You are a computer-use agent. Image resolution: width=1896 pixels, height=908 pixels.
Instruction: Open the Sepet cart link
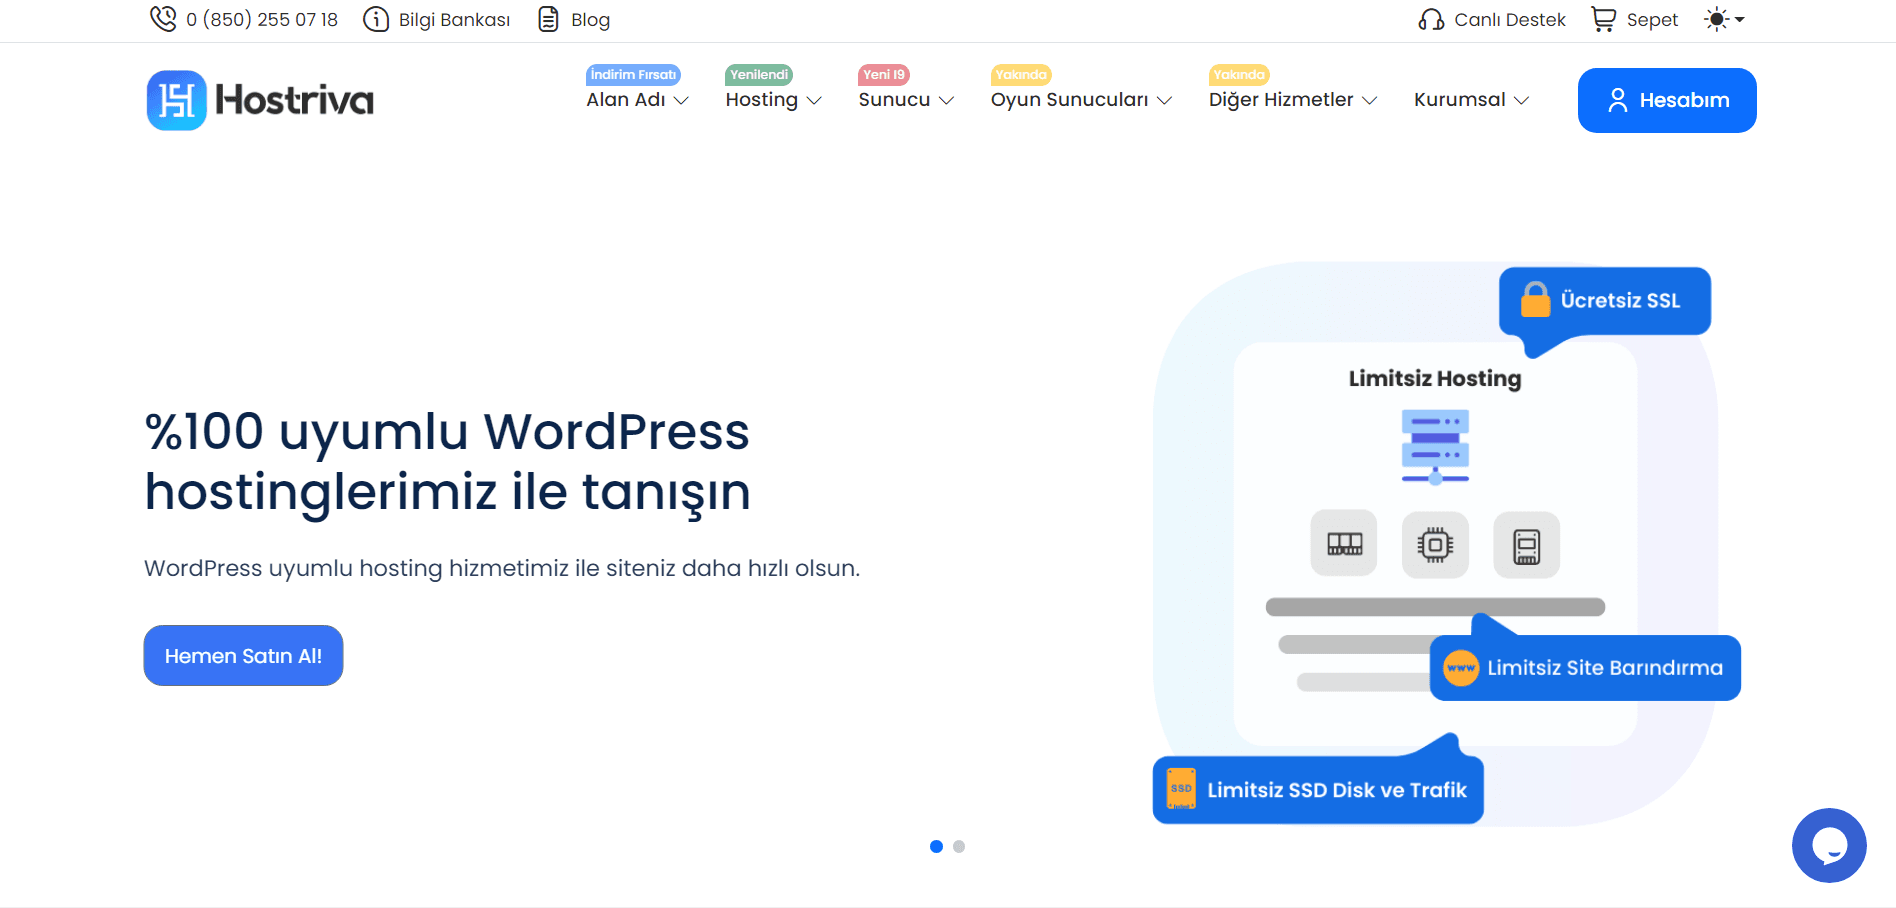(1634, 19)
